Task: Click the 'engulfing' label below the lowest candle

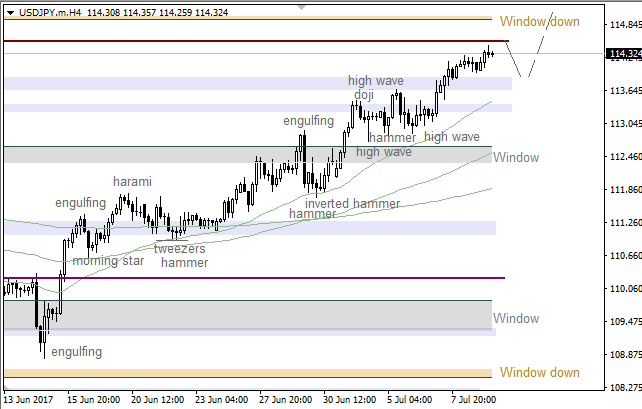Action: click(x=76, y=352)
